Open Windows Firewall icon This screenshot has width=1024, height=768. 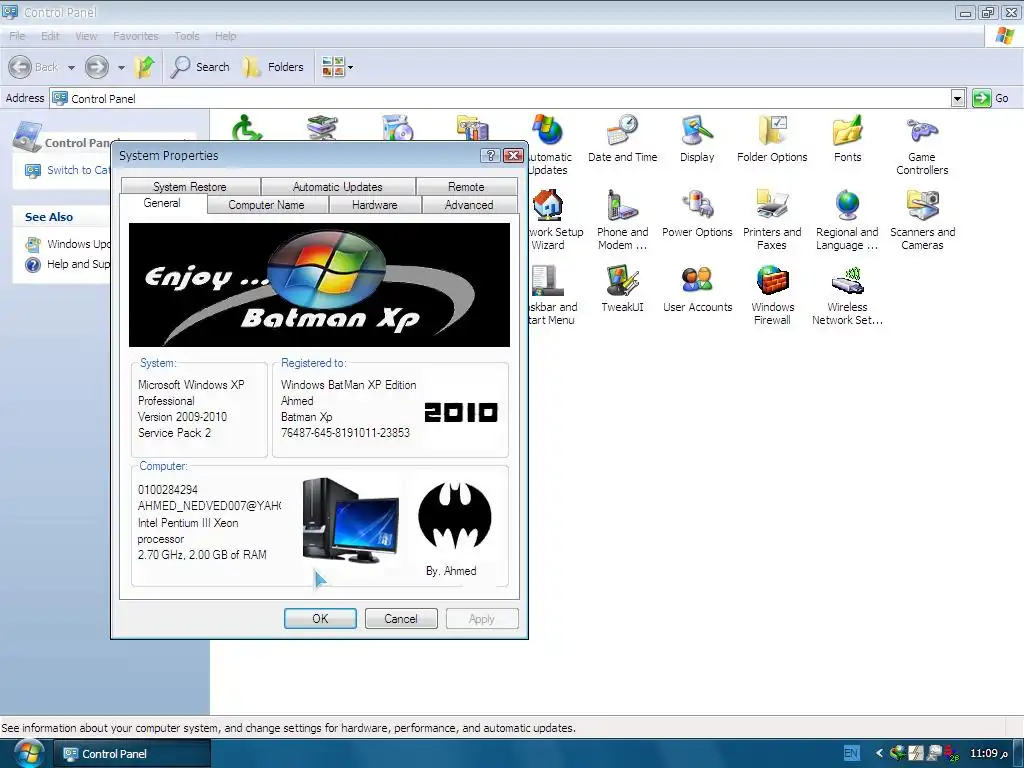pos(772,295)
